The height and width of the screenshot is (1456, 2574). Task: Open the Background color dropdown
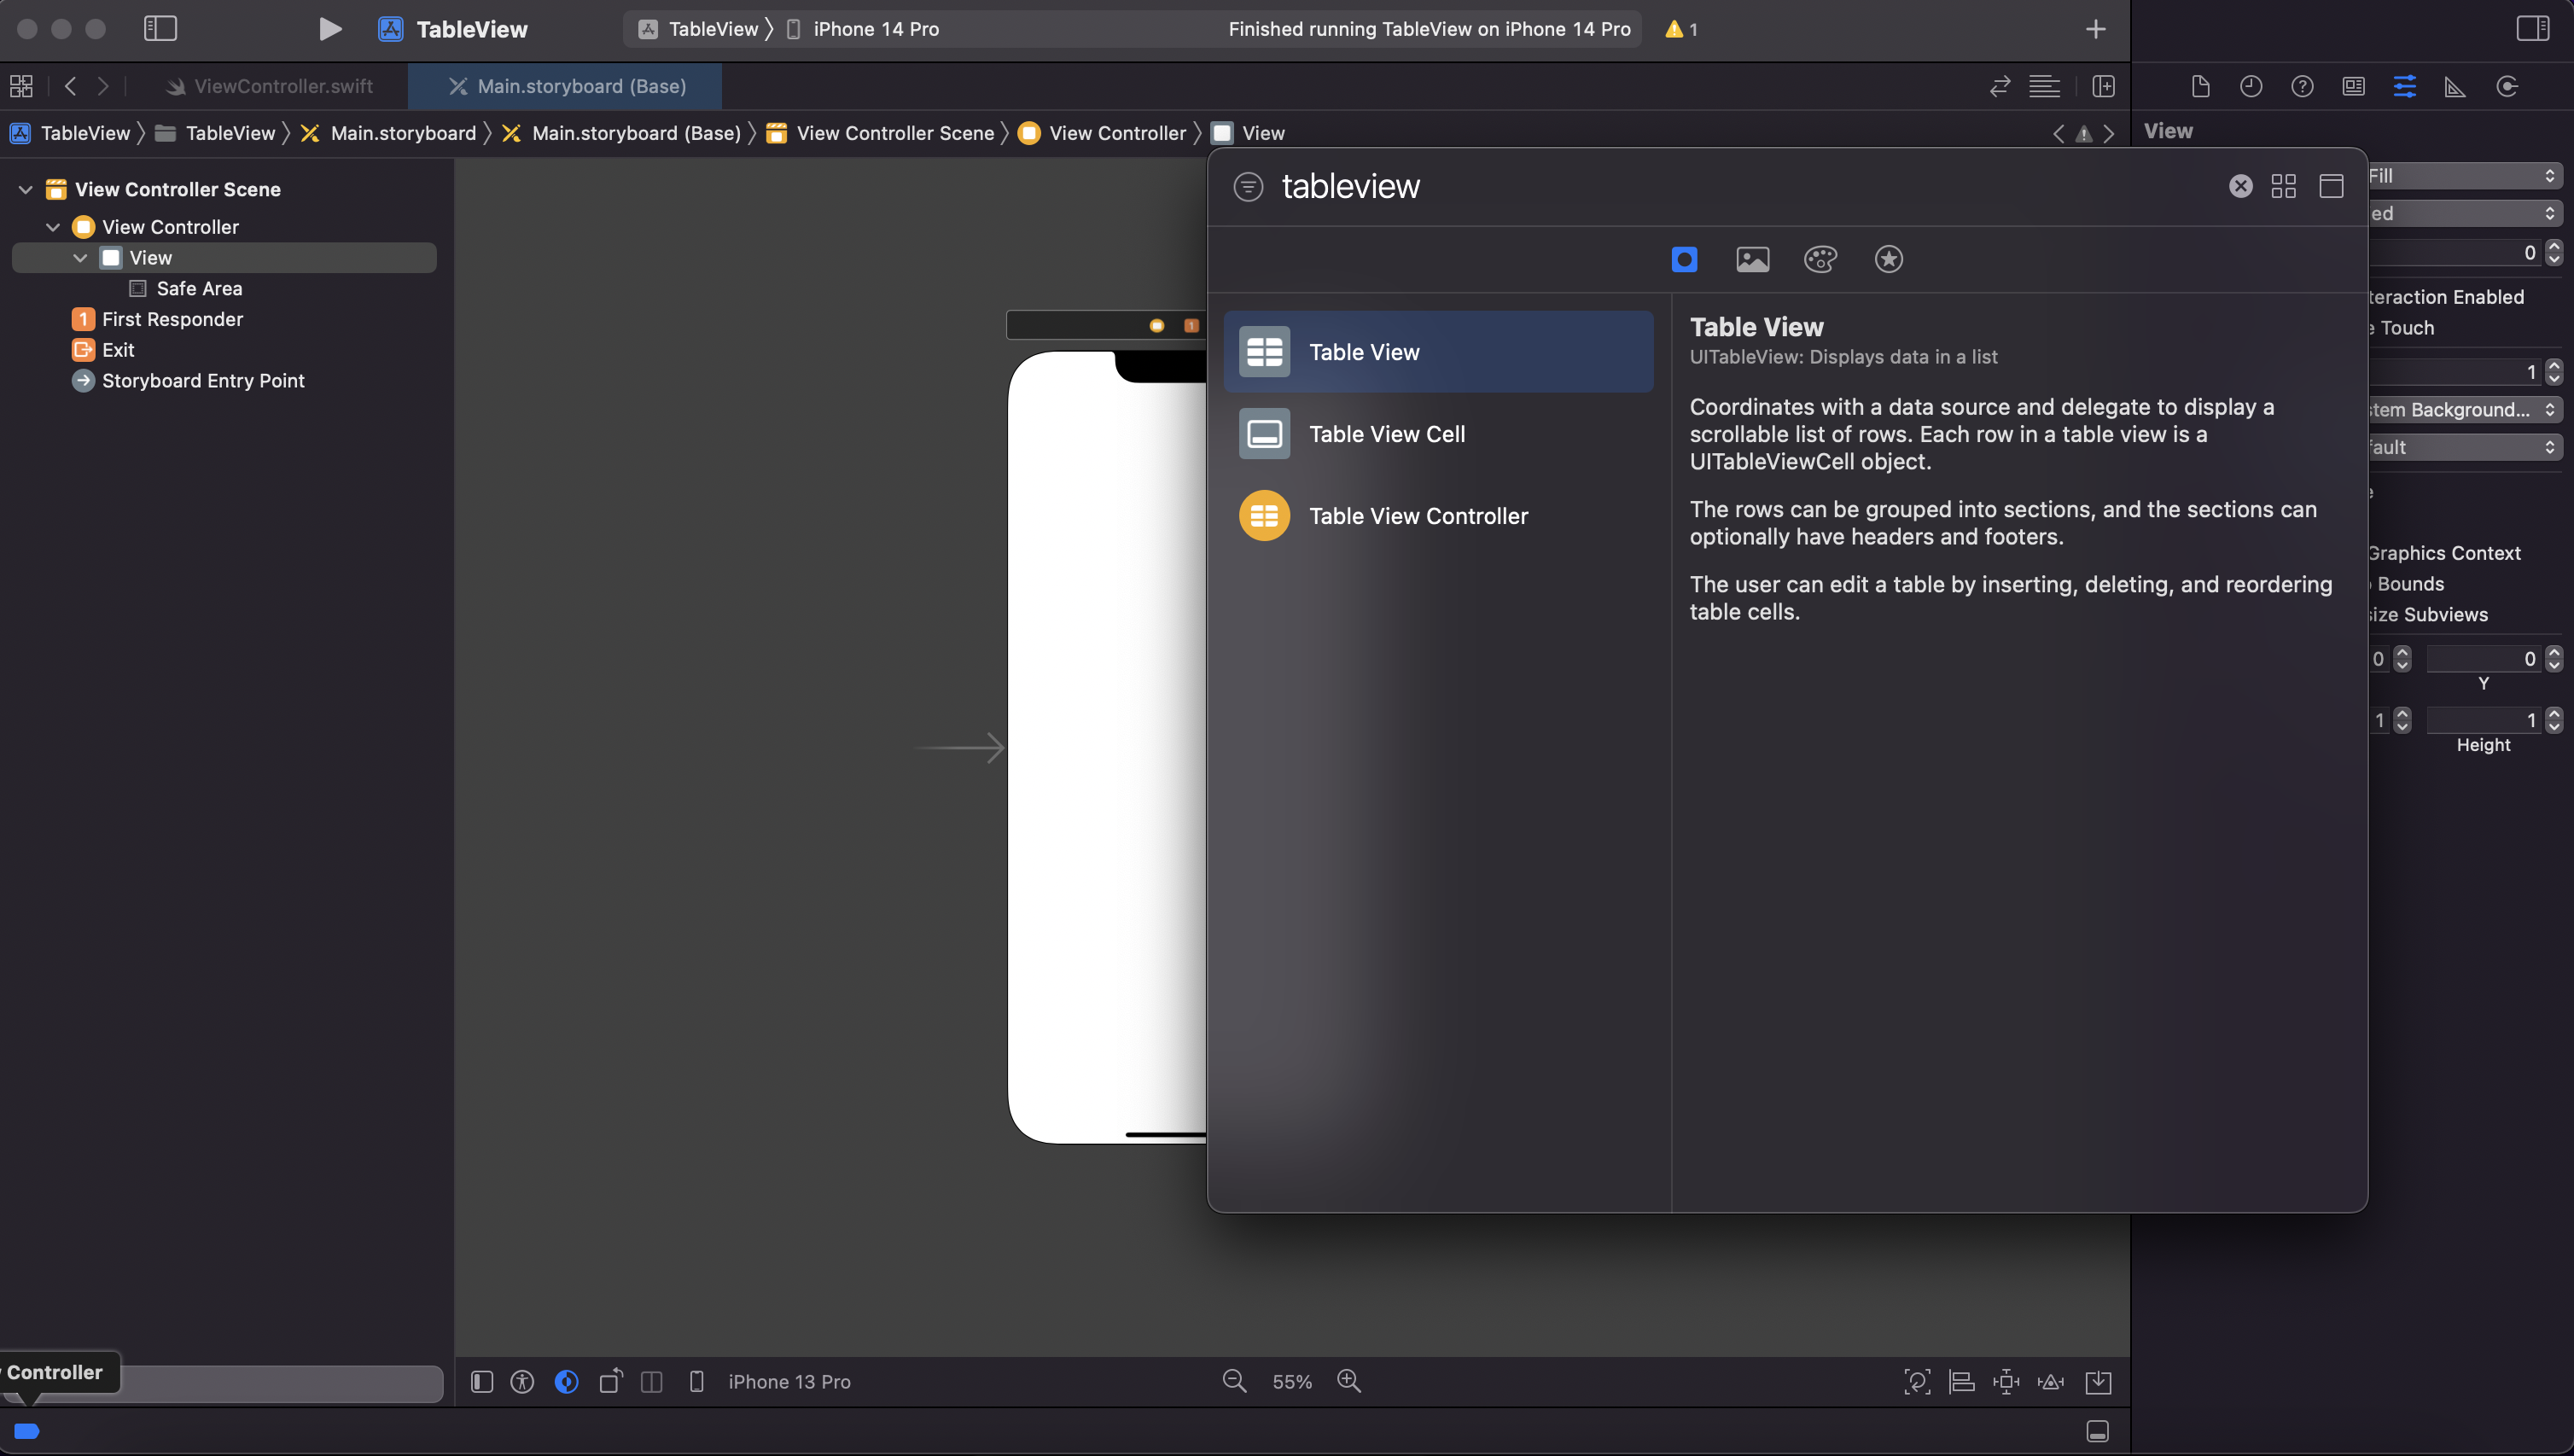pyautogui.click(x=2463, y=409)
